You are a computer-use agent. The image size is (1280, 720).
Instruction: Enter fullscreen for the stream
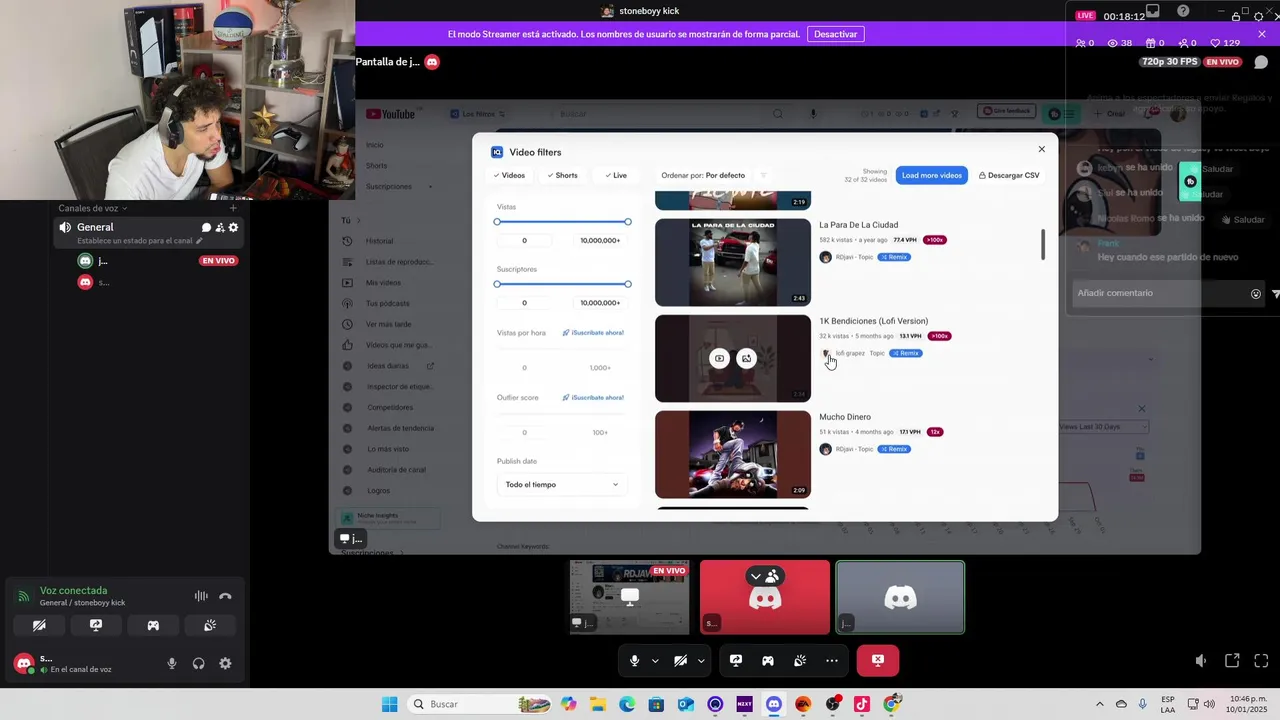1261,661
